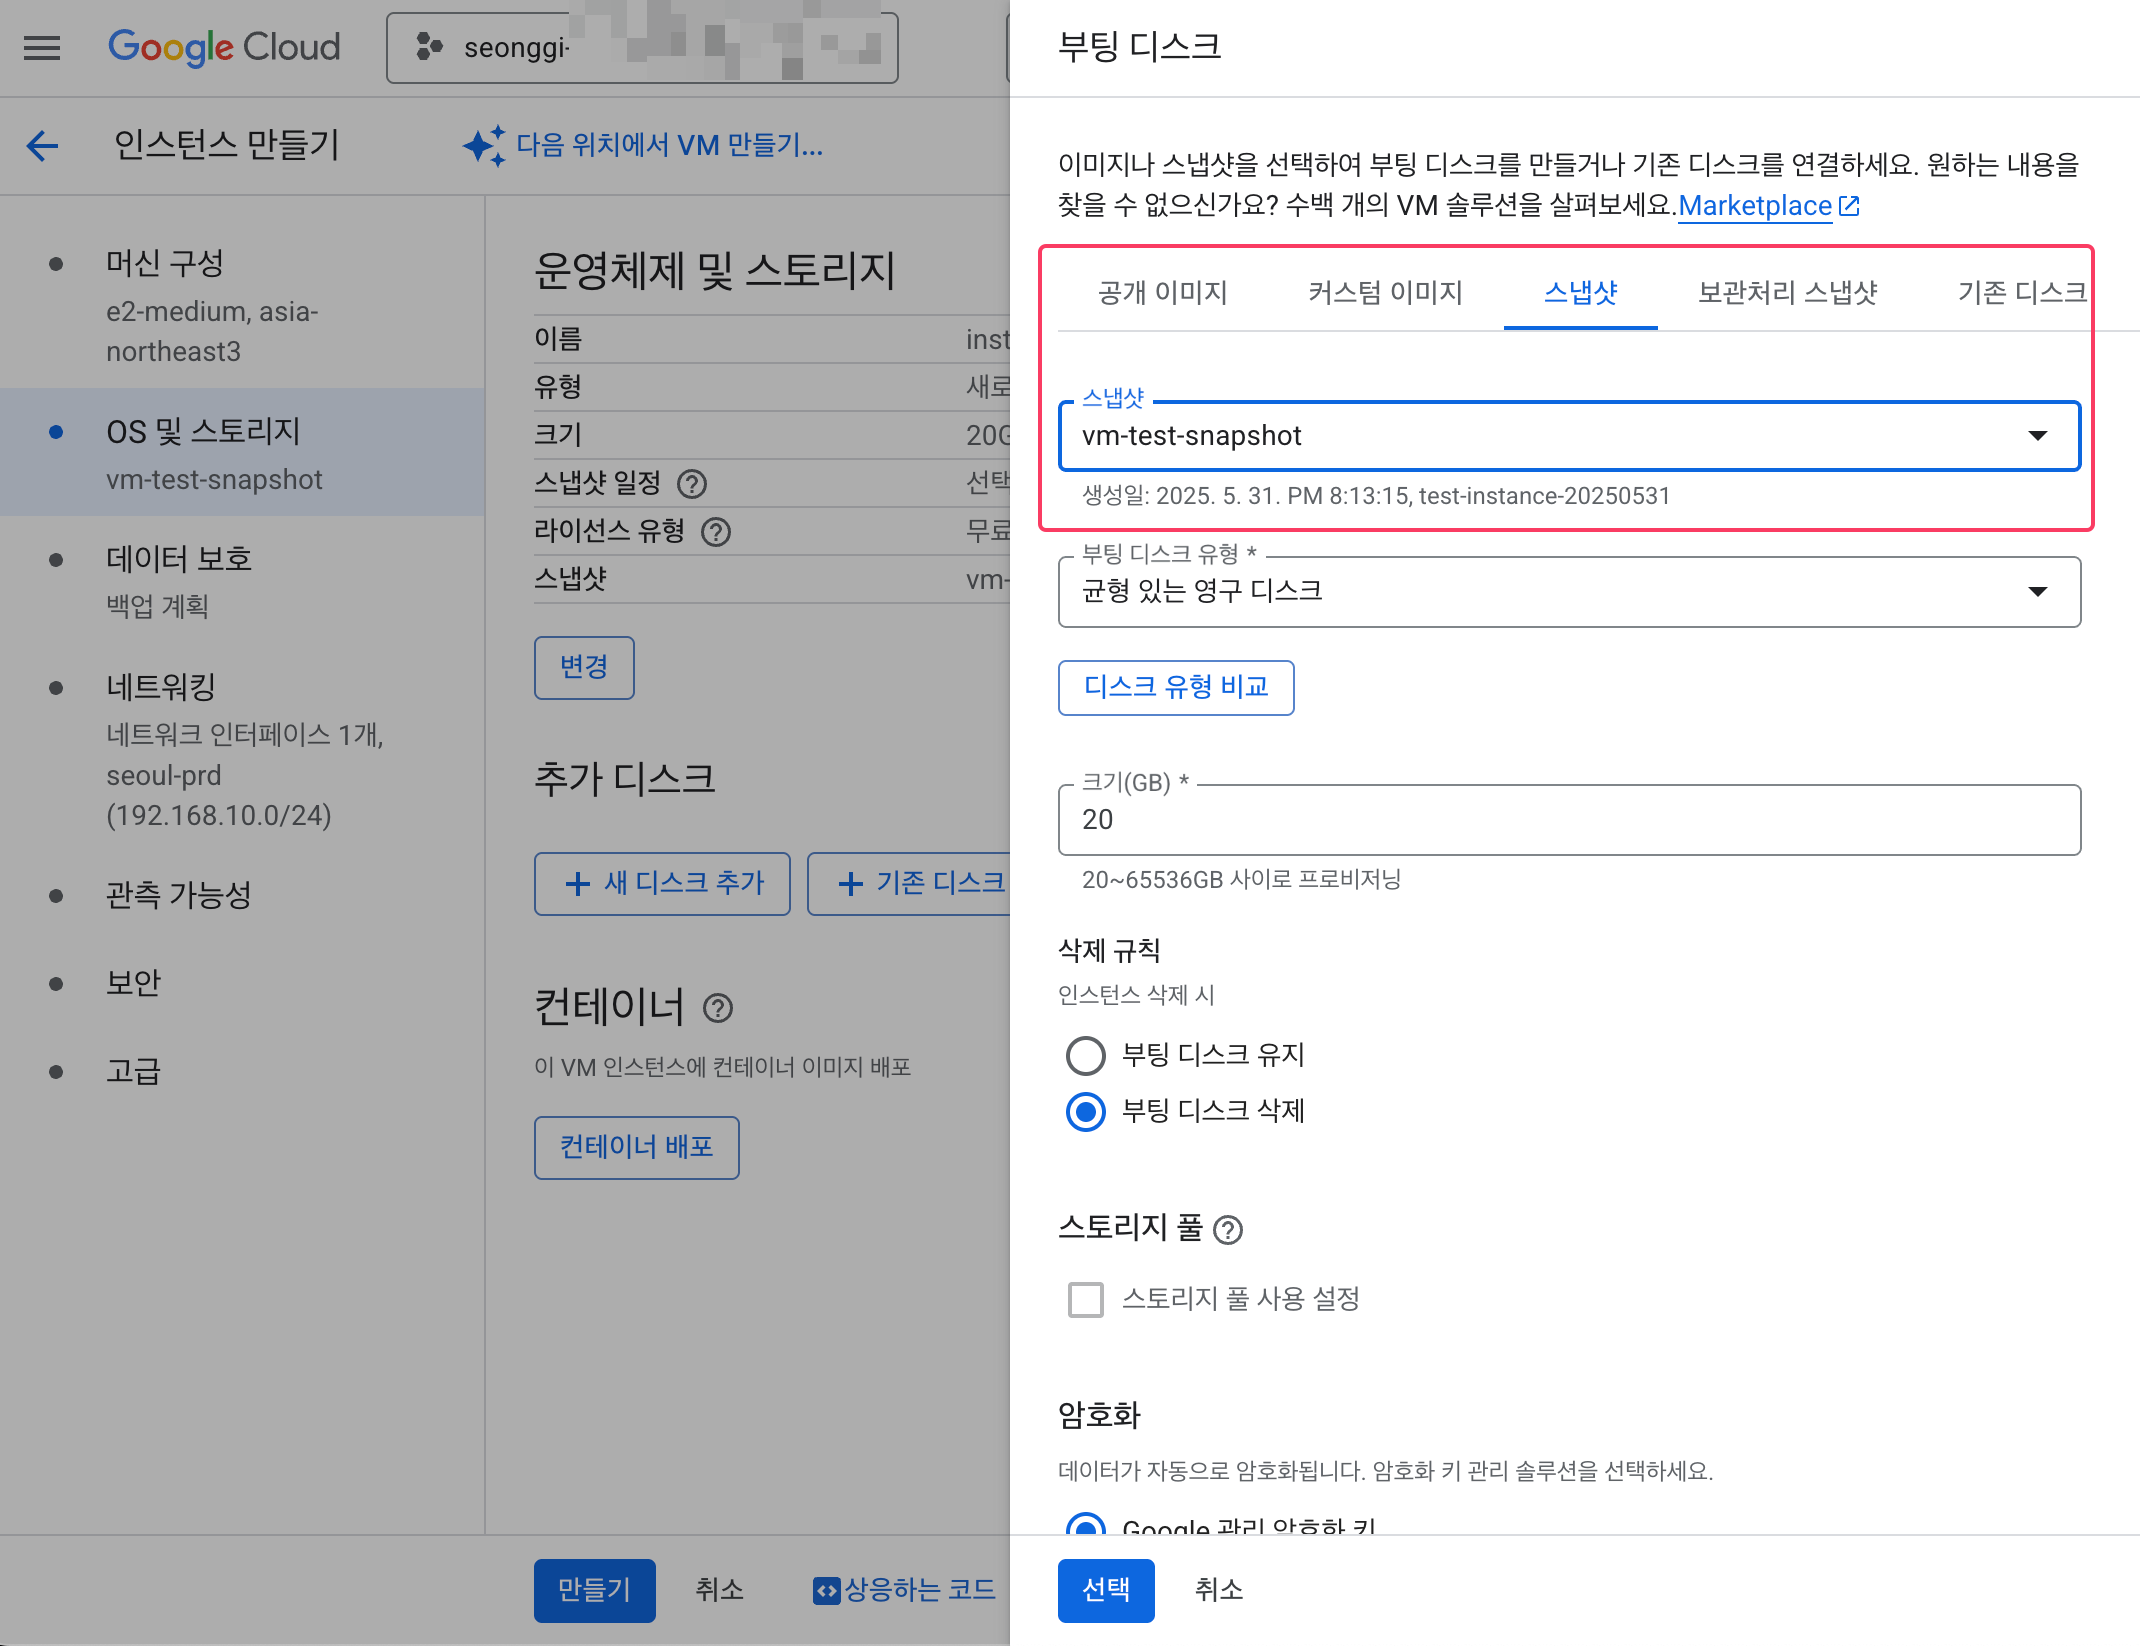Expand the 부팅 디스크 유형 dropdown

(x=1568, y=591)
